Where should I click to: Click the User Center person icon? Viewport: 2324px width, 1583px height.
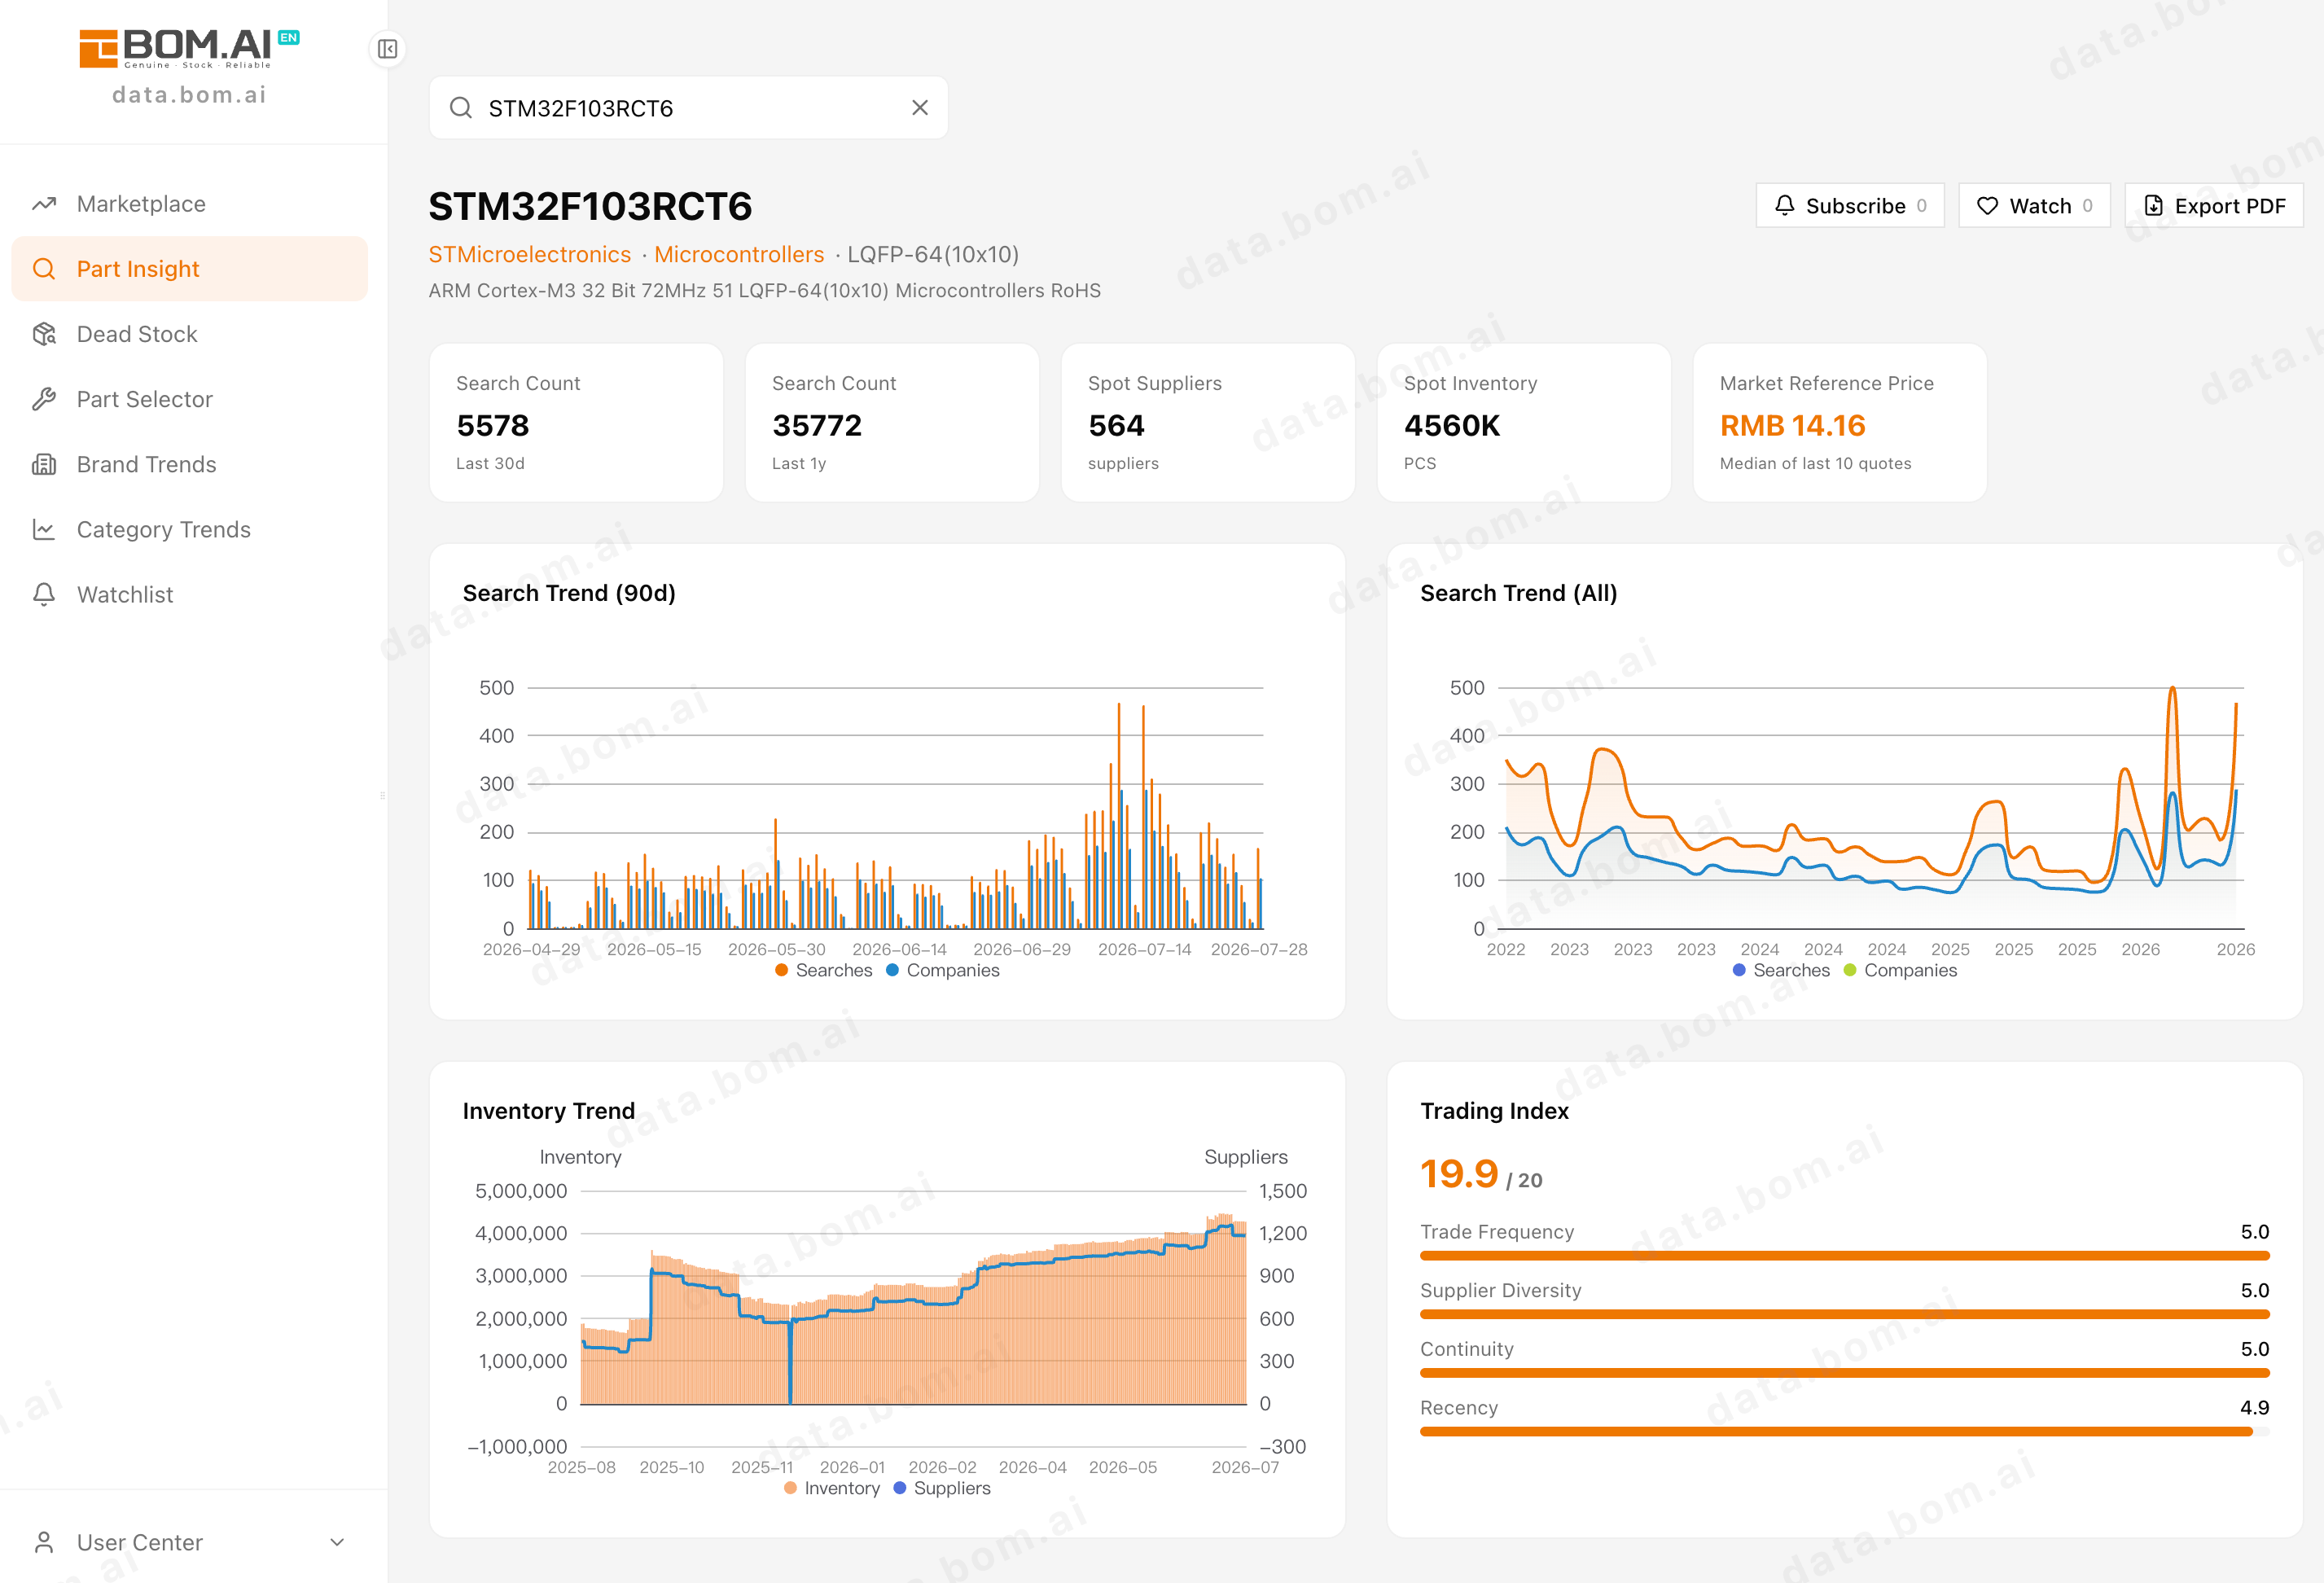pos(44,1542)
